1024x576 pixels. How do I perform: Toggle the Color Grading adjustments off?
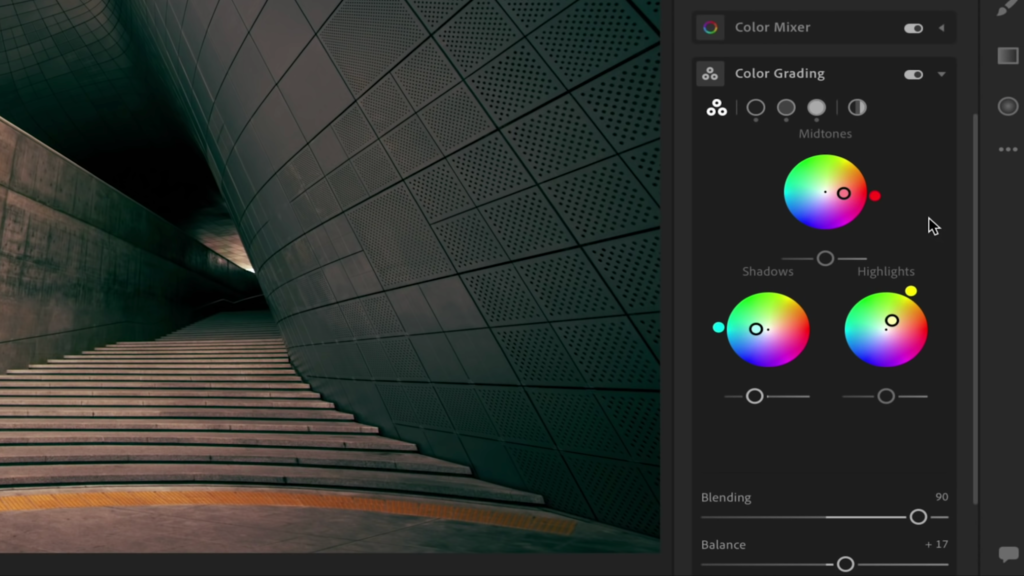pyautogui.click(x=913, y=74)
